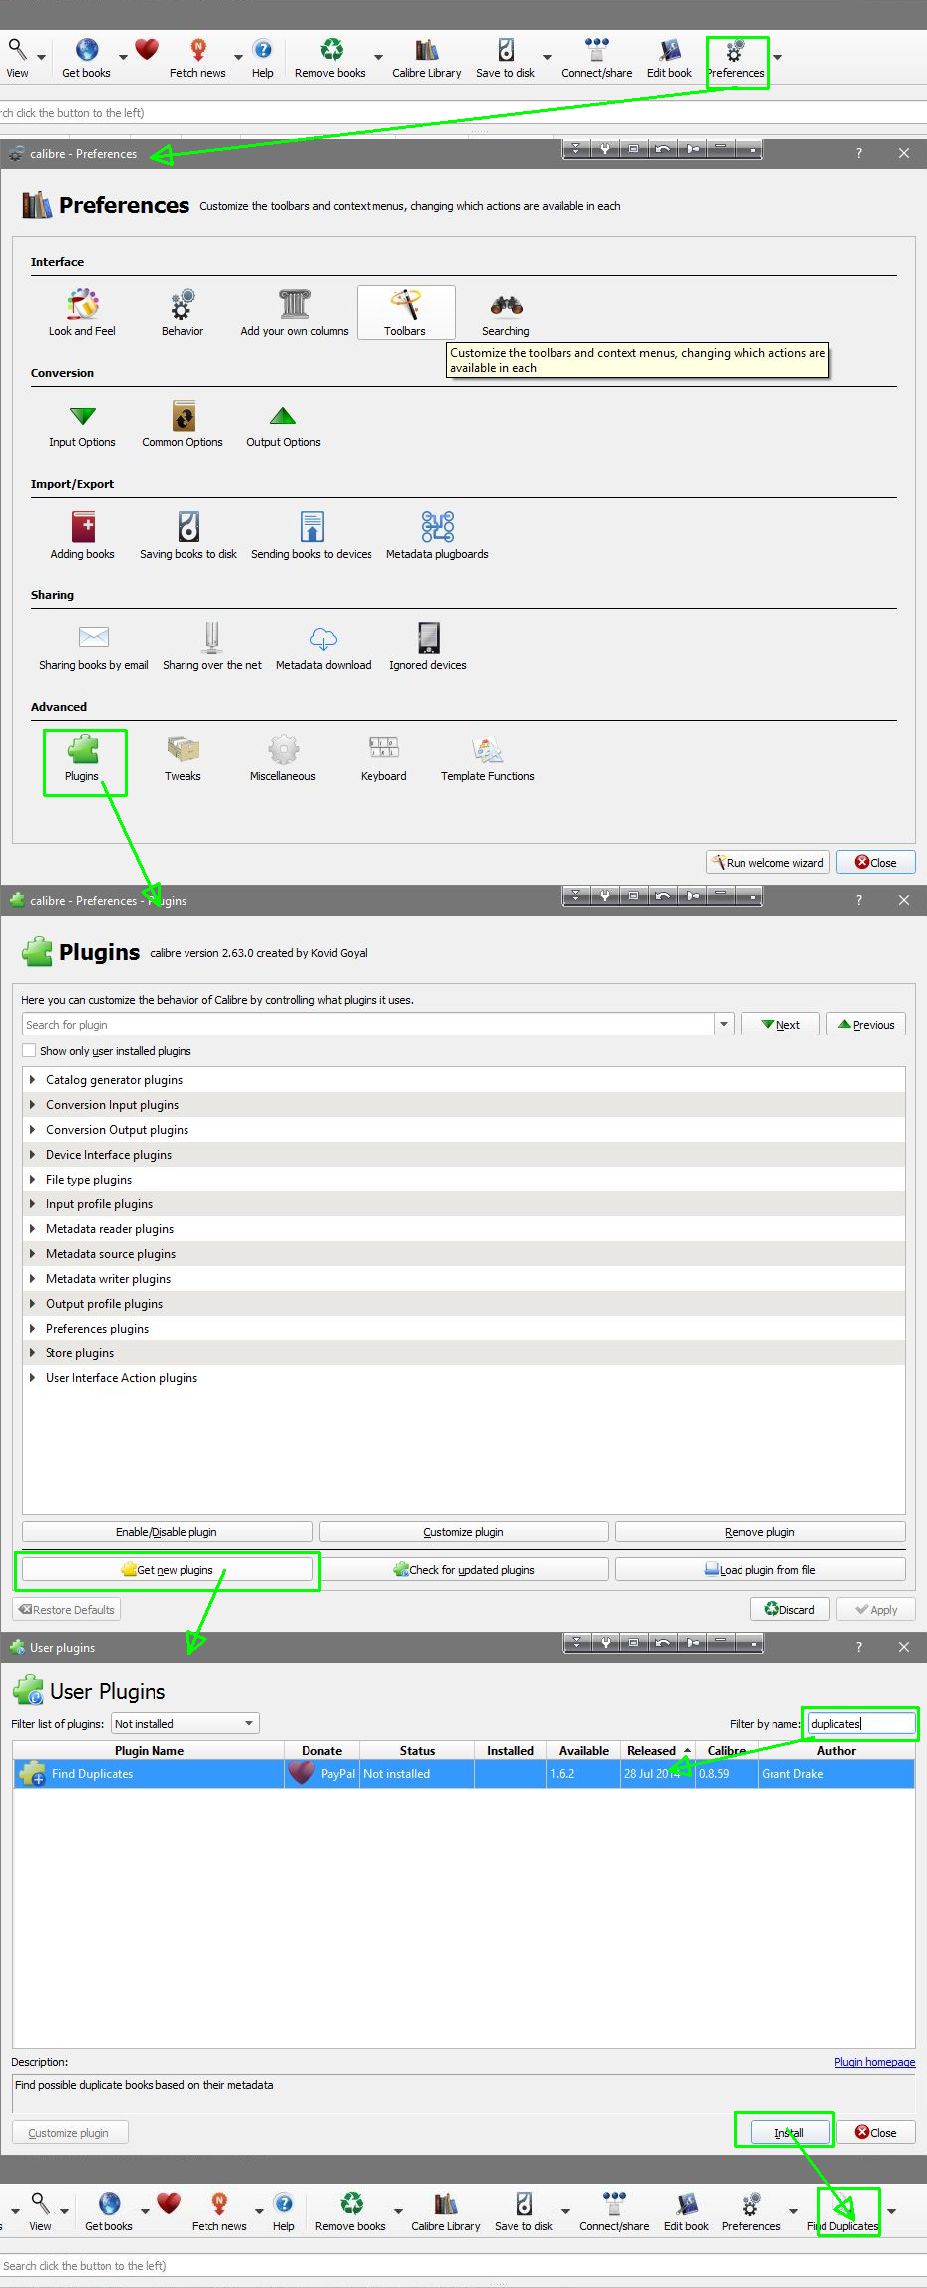Open Output Options under Conversion
This screenshot has width=927, height=2288.
point(283,425)
